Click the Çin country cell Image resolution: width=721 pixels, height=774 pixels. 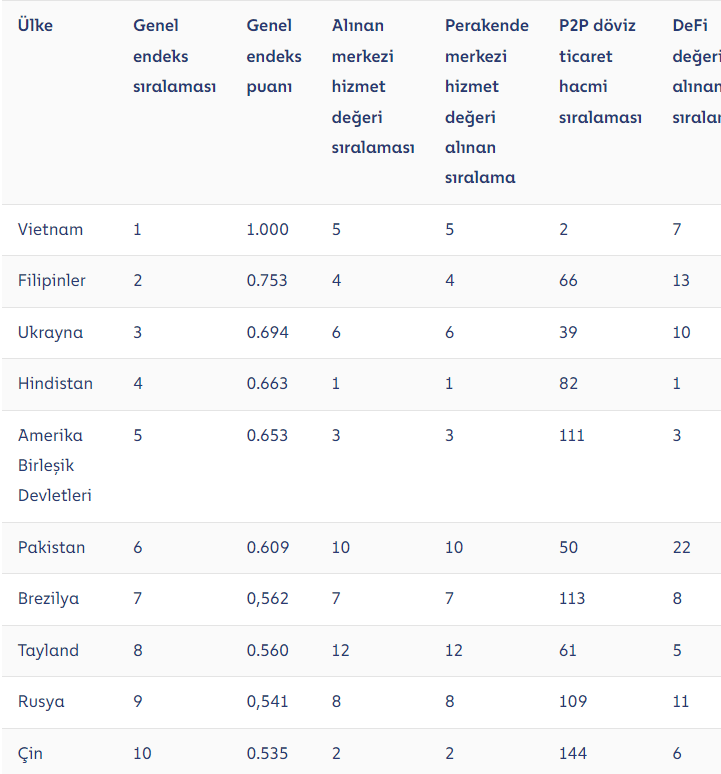30,753
